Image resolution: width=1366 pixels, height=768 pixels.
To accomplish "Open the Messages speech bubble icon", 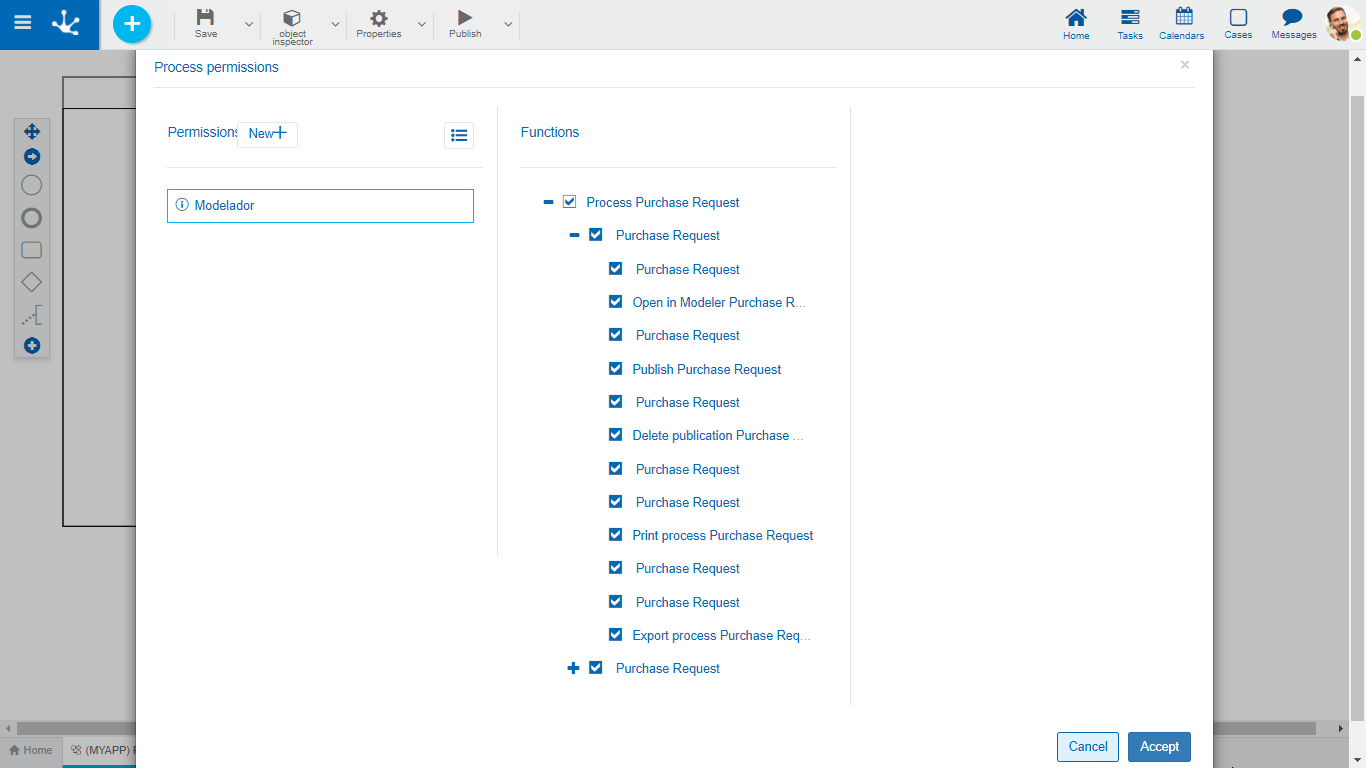I will pos(1294,24).
